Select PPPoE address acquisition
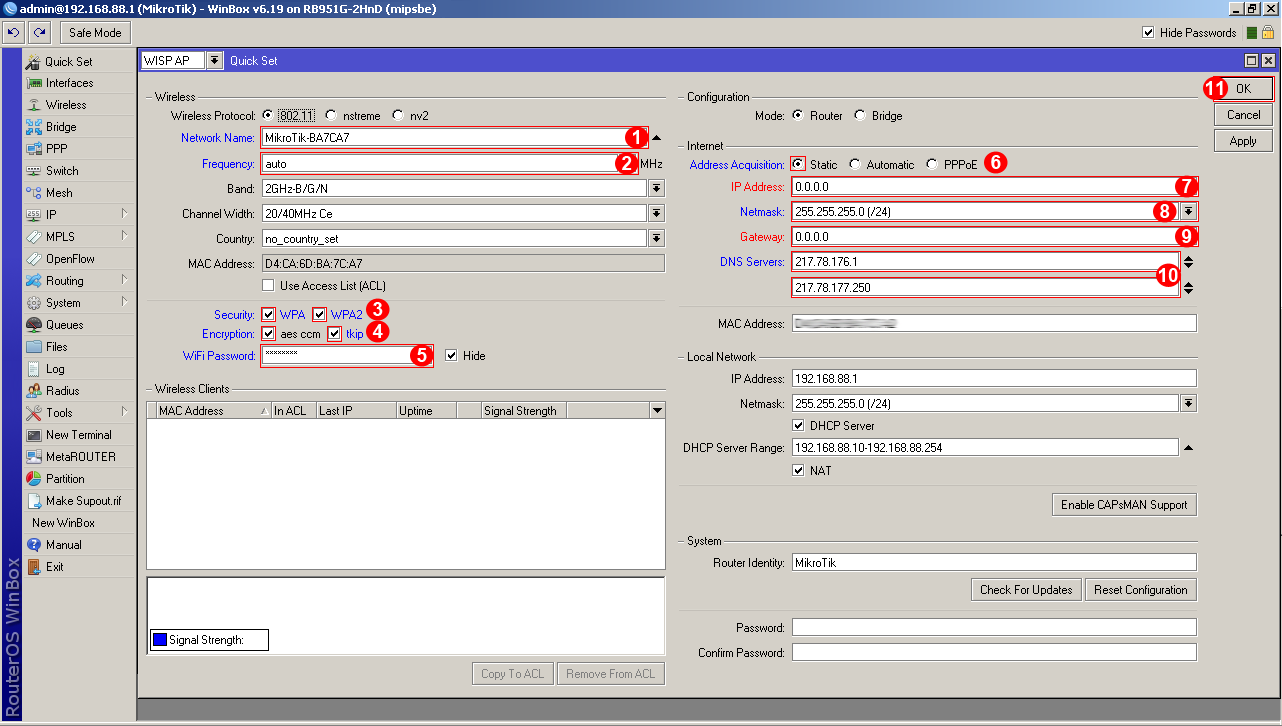This screenshot has width=1282, height=726. pyautogui.click(x=932, y=164)
